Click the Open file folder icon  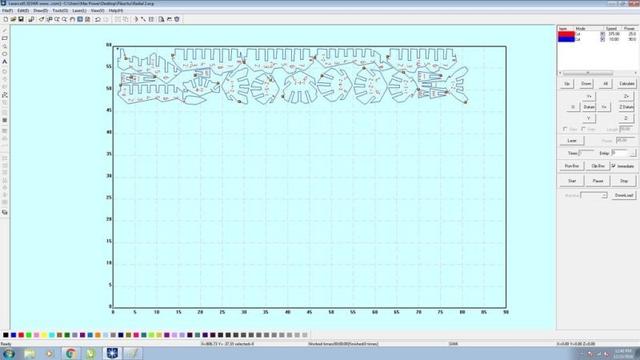(13, 19)
